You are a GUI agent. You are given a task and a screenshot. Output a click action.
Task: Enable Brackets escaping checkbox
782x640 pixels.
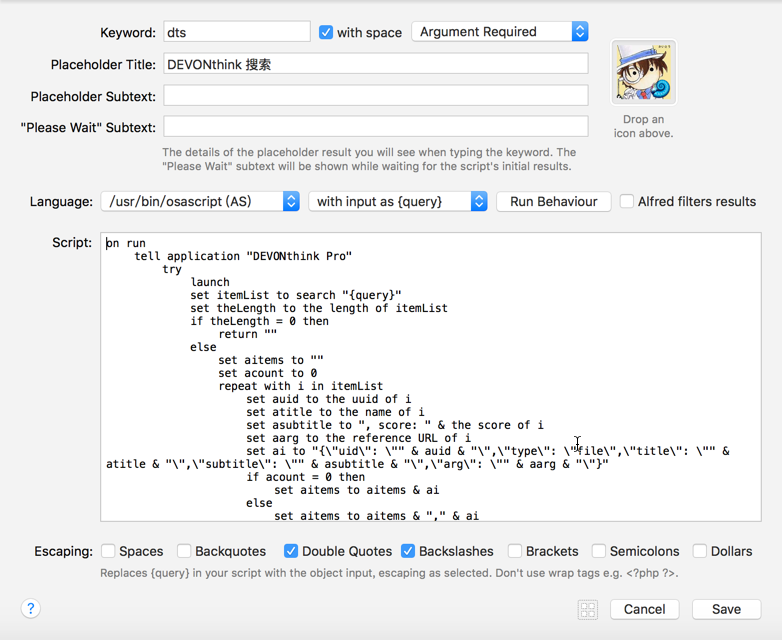tap(515, 551)
